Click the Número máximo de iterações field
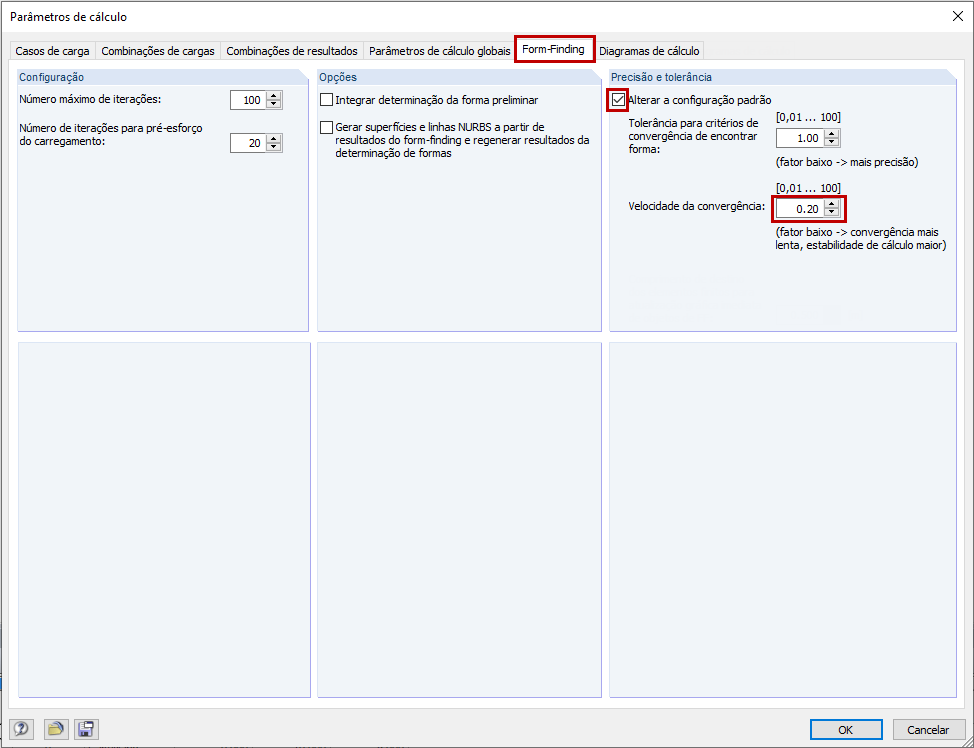The image size is (974, 748). pyautogui.click(x=248, y=100)
